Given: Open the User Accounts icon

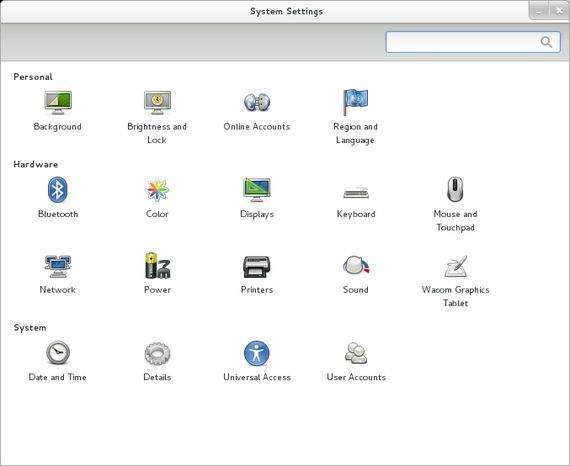Looking at the screenshot, I should [356, 353].
